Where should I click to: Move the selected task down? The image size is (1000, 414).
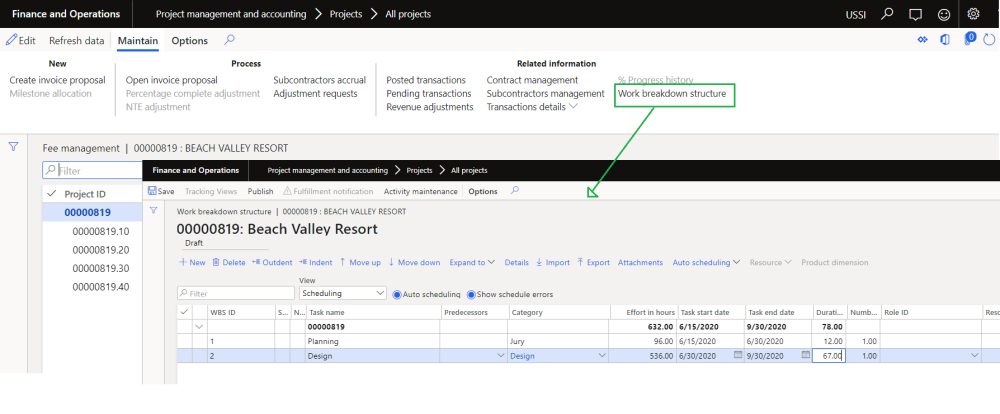click(x=414, y=262)
